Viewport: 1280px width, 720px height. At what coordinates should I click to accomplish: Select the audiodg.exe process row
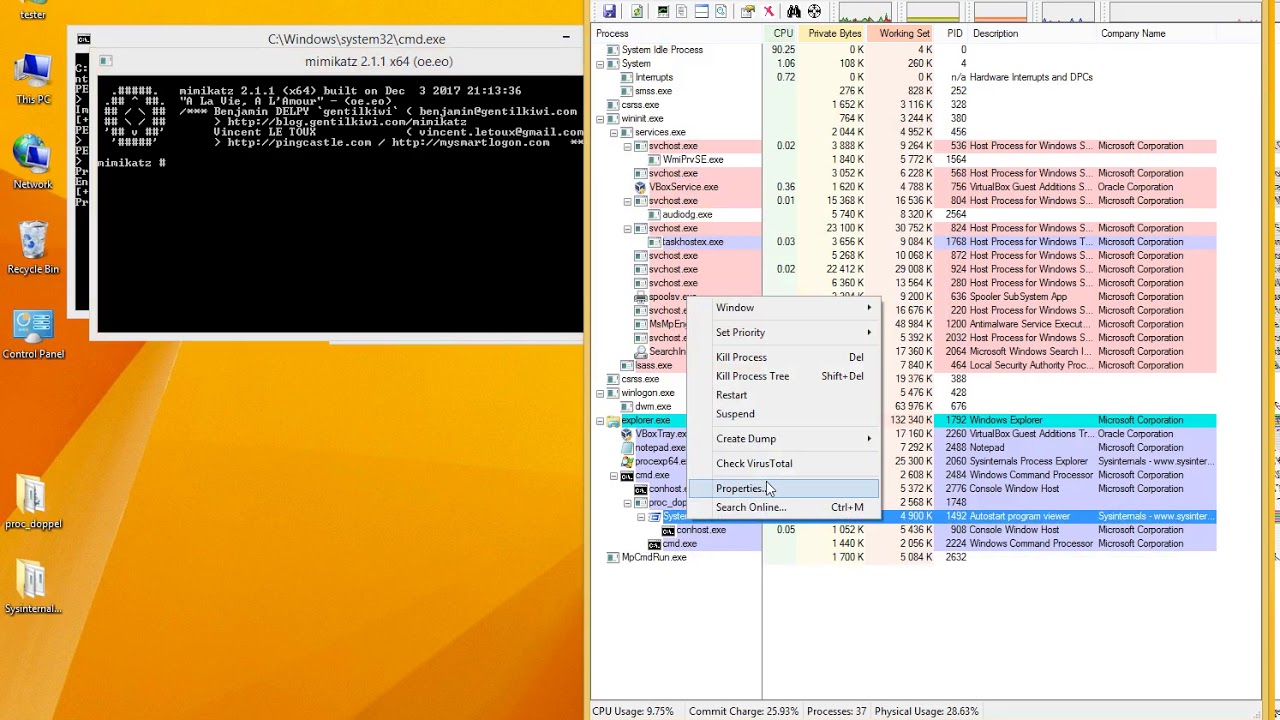pos(904,215)
